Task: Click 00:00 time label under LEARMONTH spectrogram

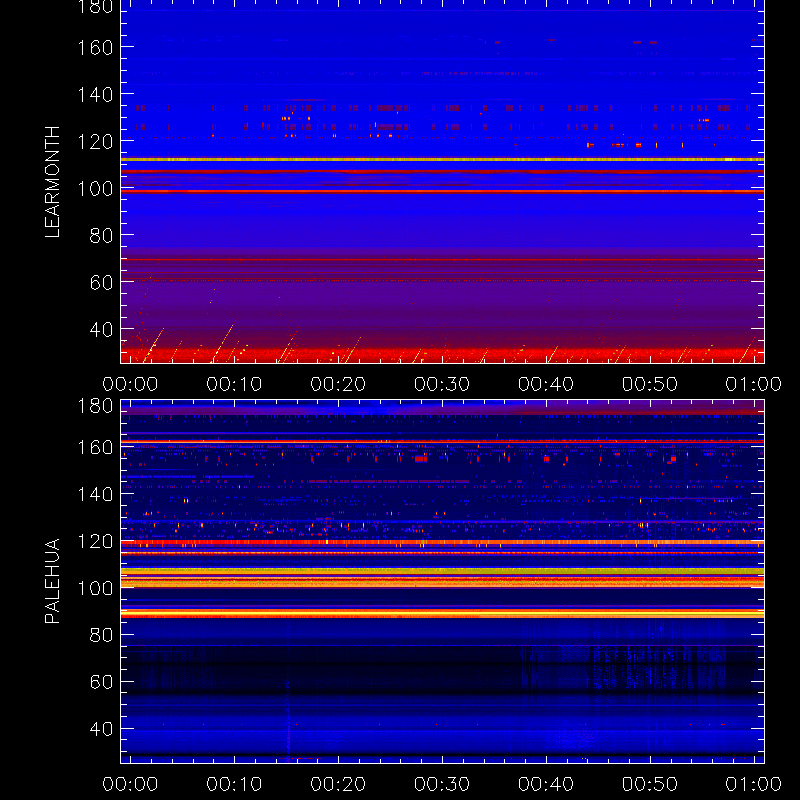Action: (x=130, y=384)
